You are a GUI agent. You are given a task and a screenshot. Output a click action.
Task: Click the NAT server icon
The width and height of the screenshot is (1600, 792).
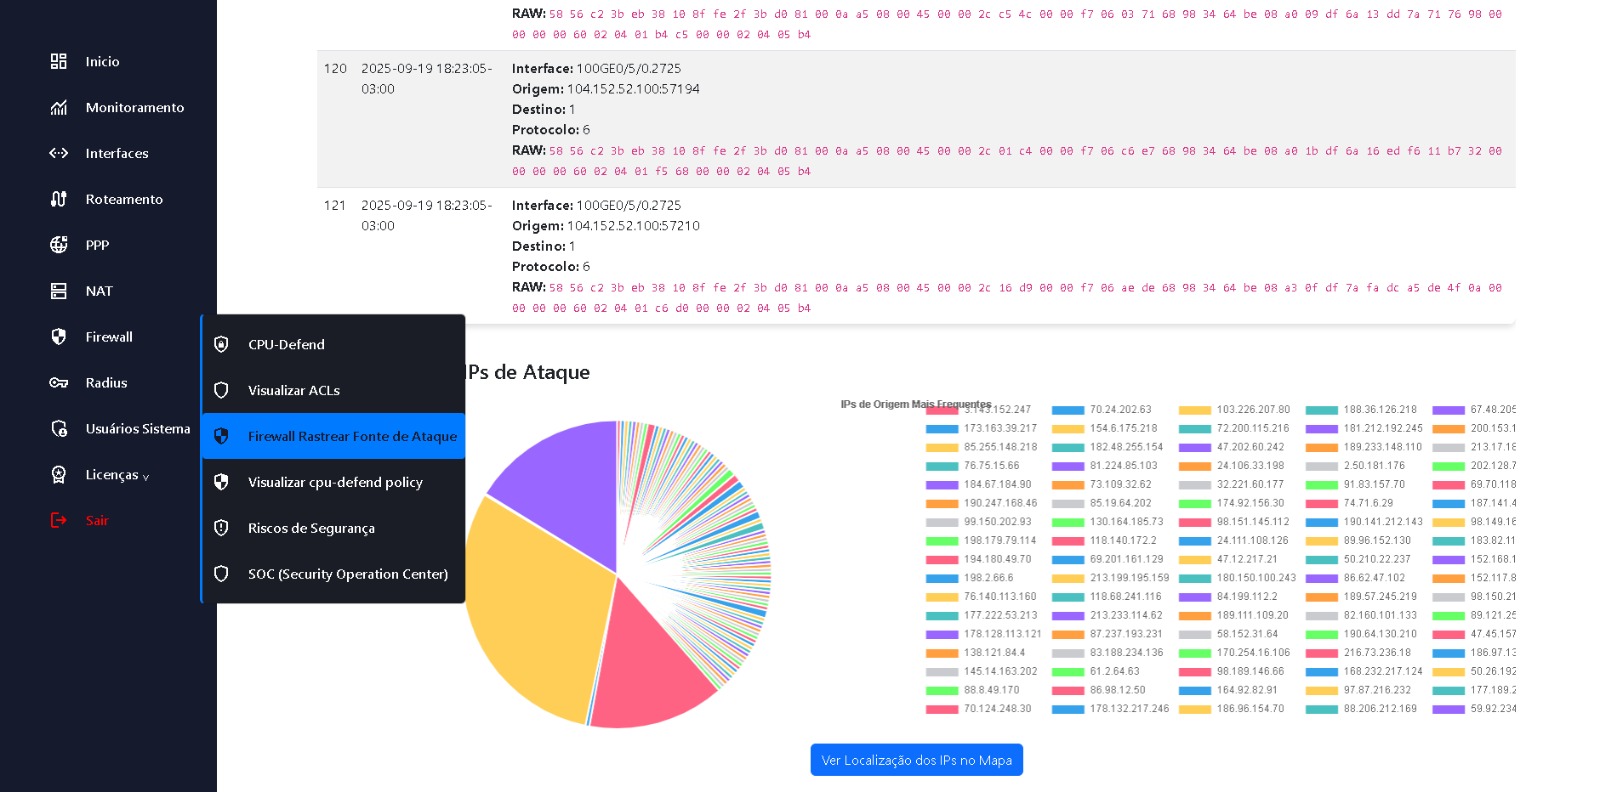[59, 291]
